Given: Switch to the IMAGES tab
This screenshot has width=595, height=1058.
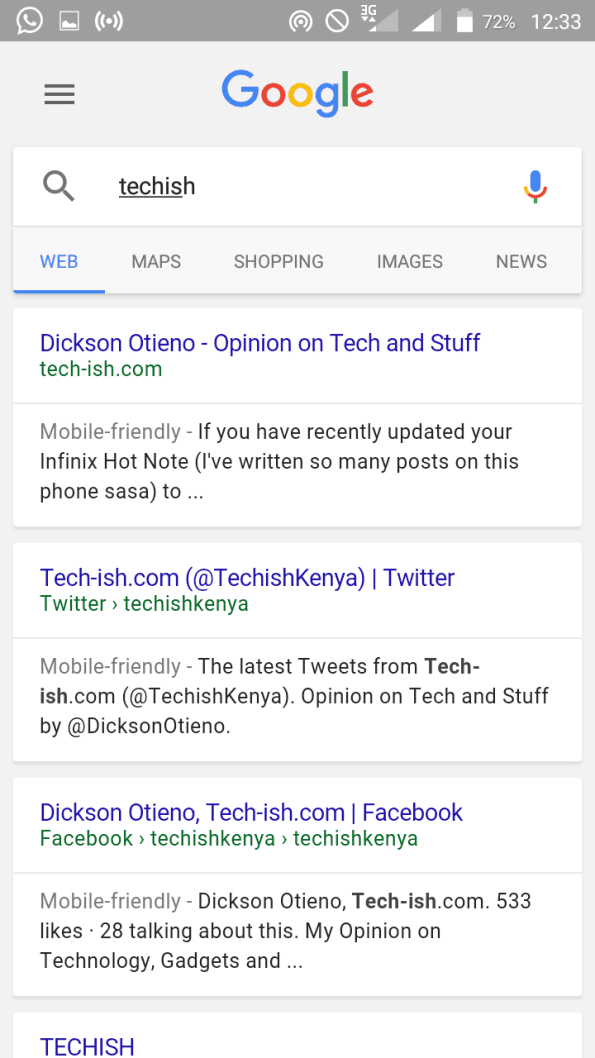Looking at the screenshot, I should 409,261.
